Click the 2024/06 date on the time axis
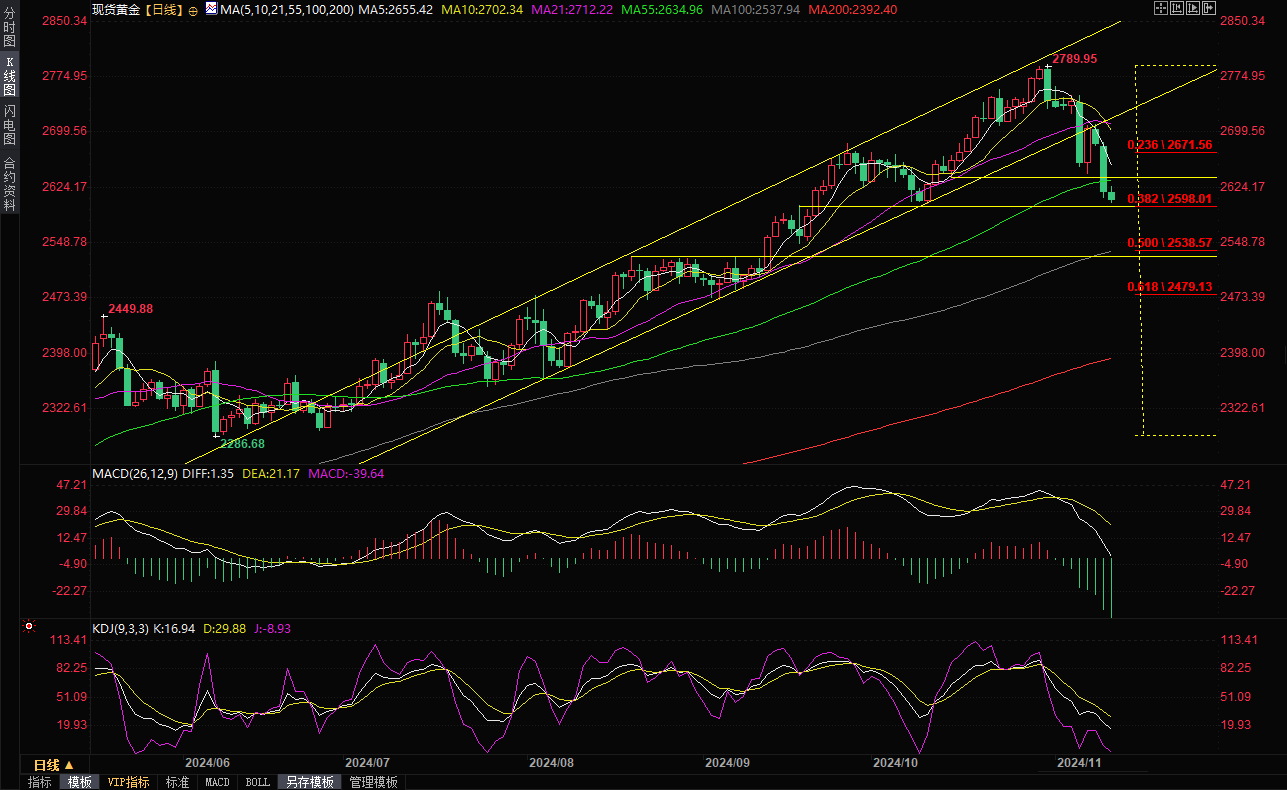1287x790 pixels. point(207,762)
